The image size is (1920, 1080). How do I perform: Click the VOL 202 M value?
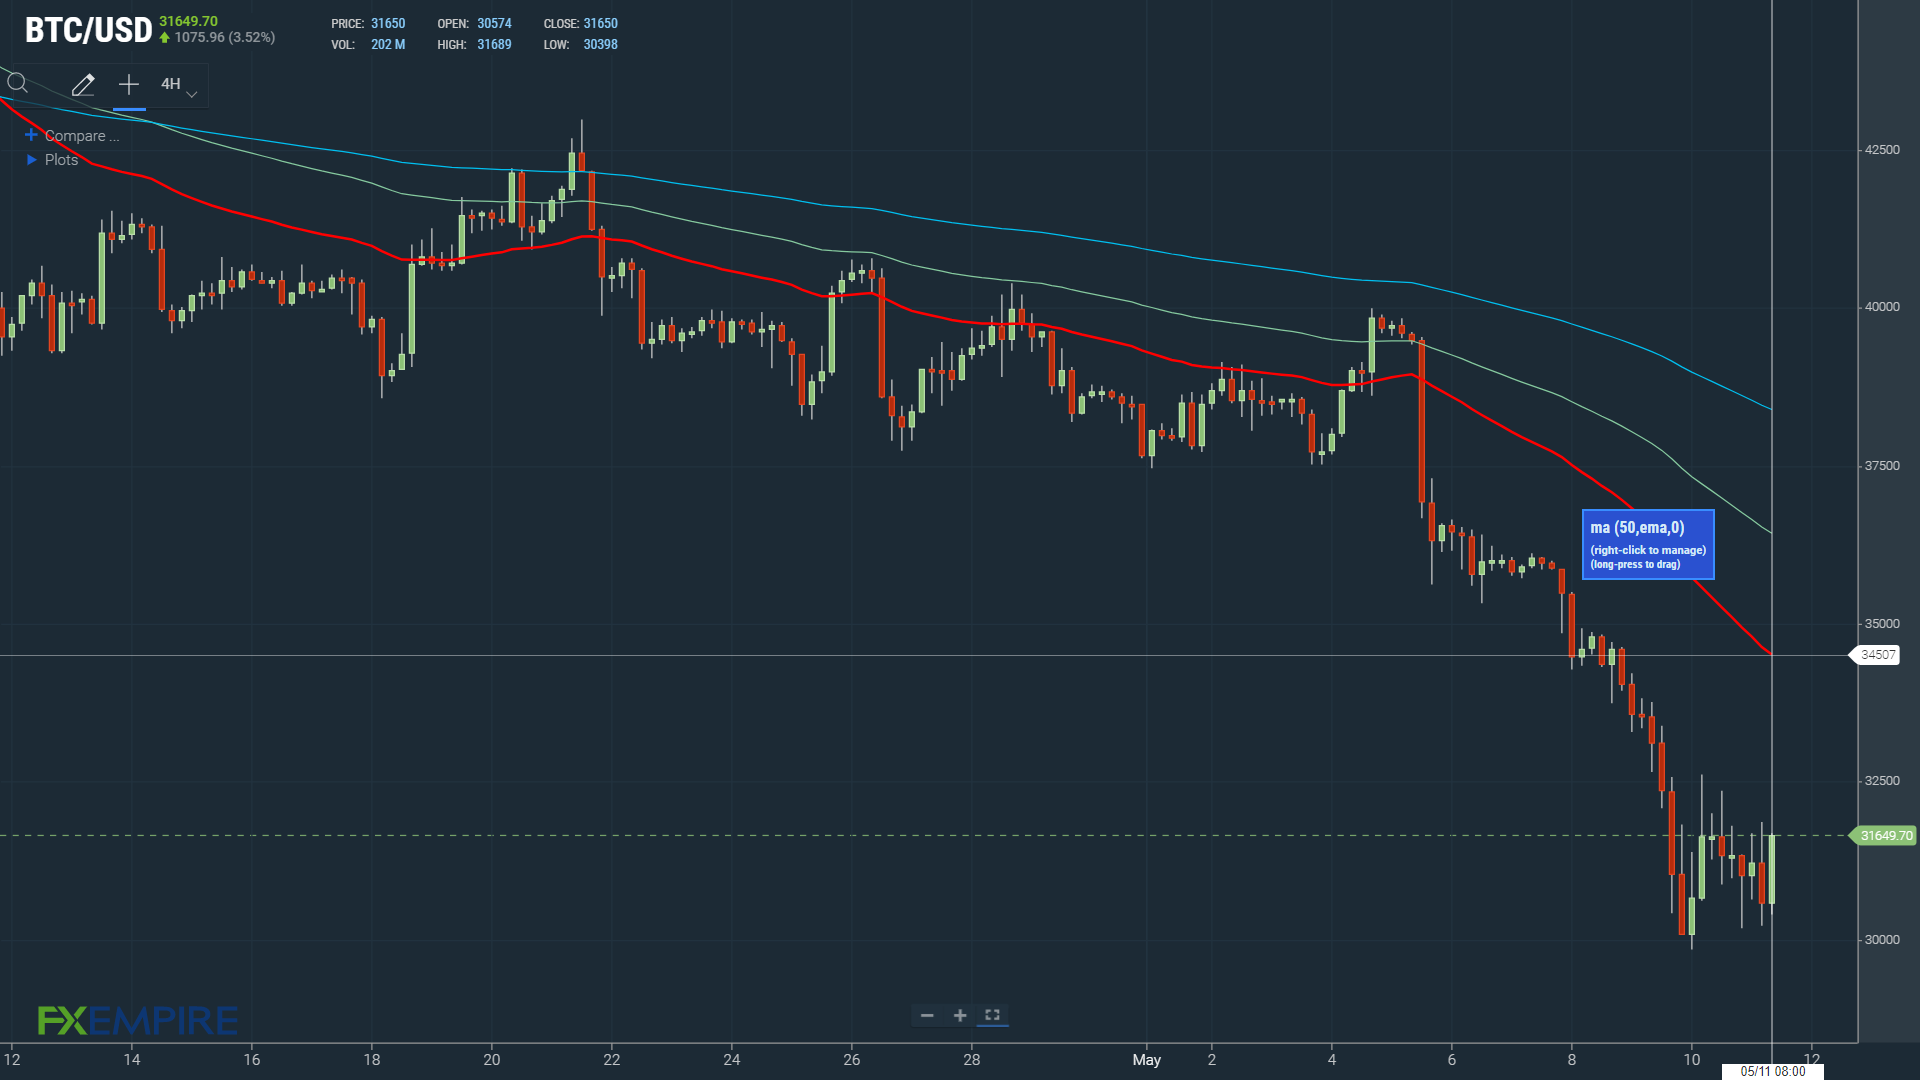click(x=388, y=44)
